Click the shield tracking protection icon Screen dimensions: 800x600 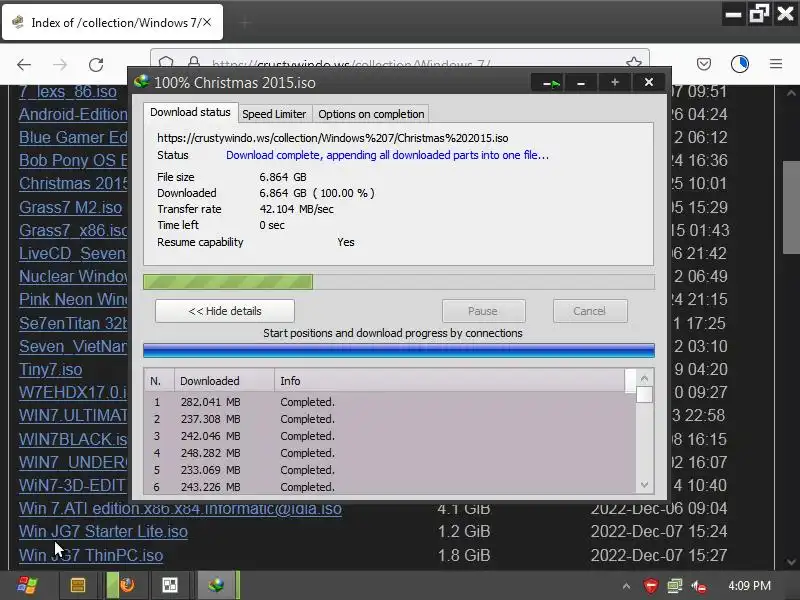[166, 63]
